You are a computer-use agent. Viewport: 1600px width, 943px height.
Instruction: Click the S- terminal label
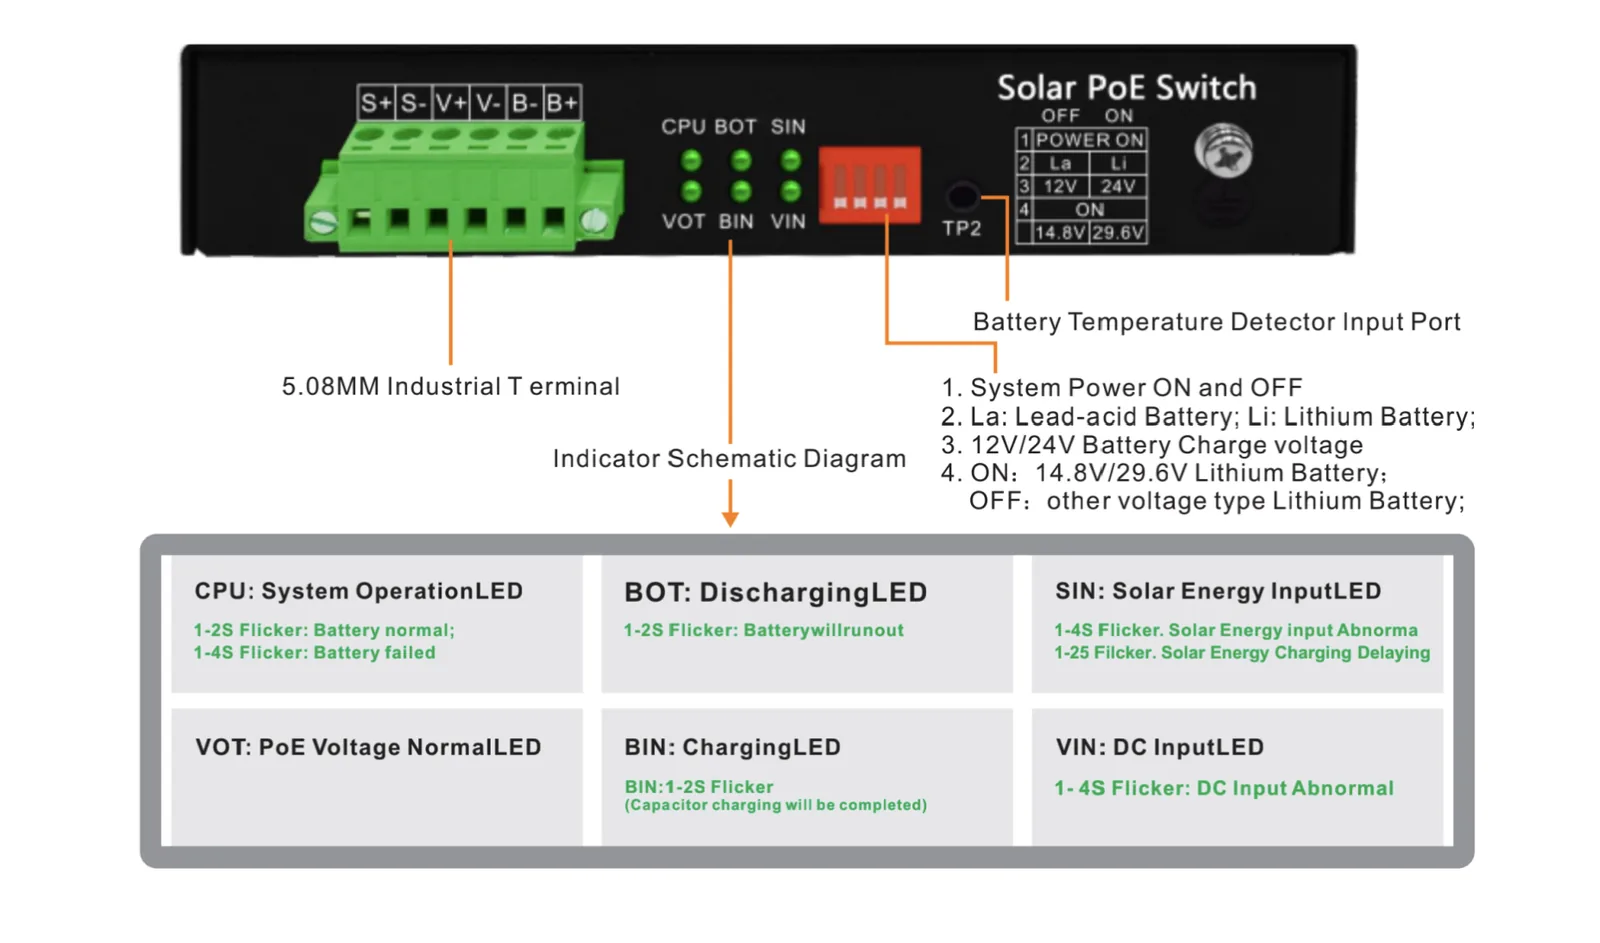point(413,102)
